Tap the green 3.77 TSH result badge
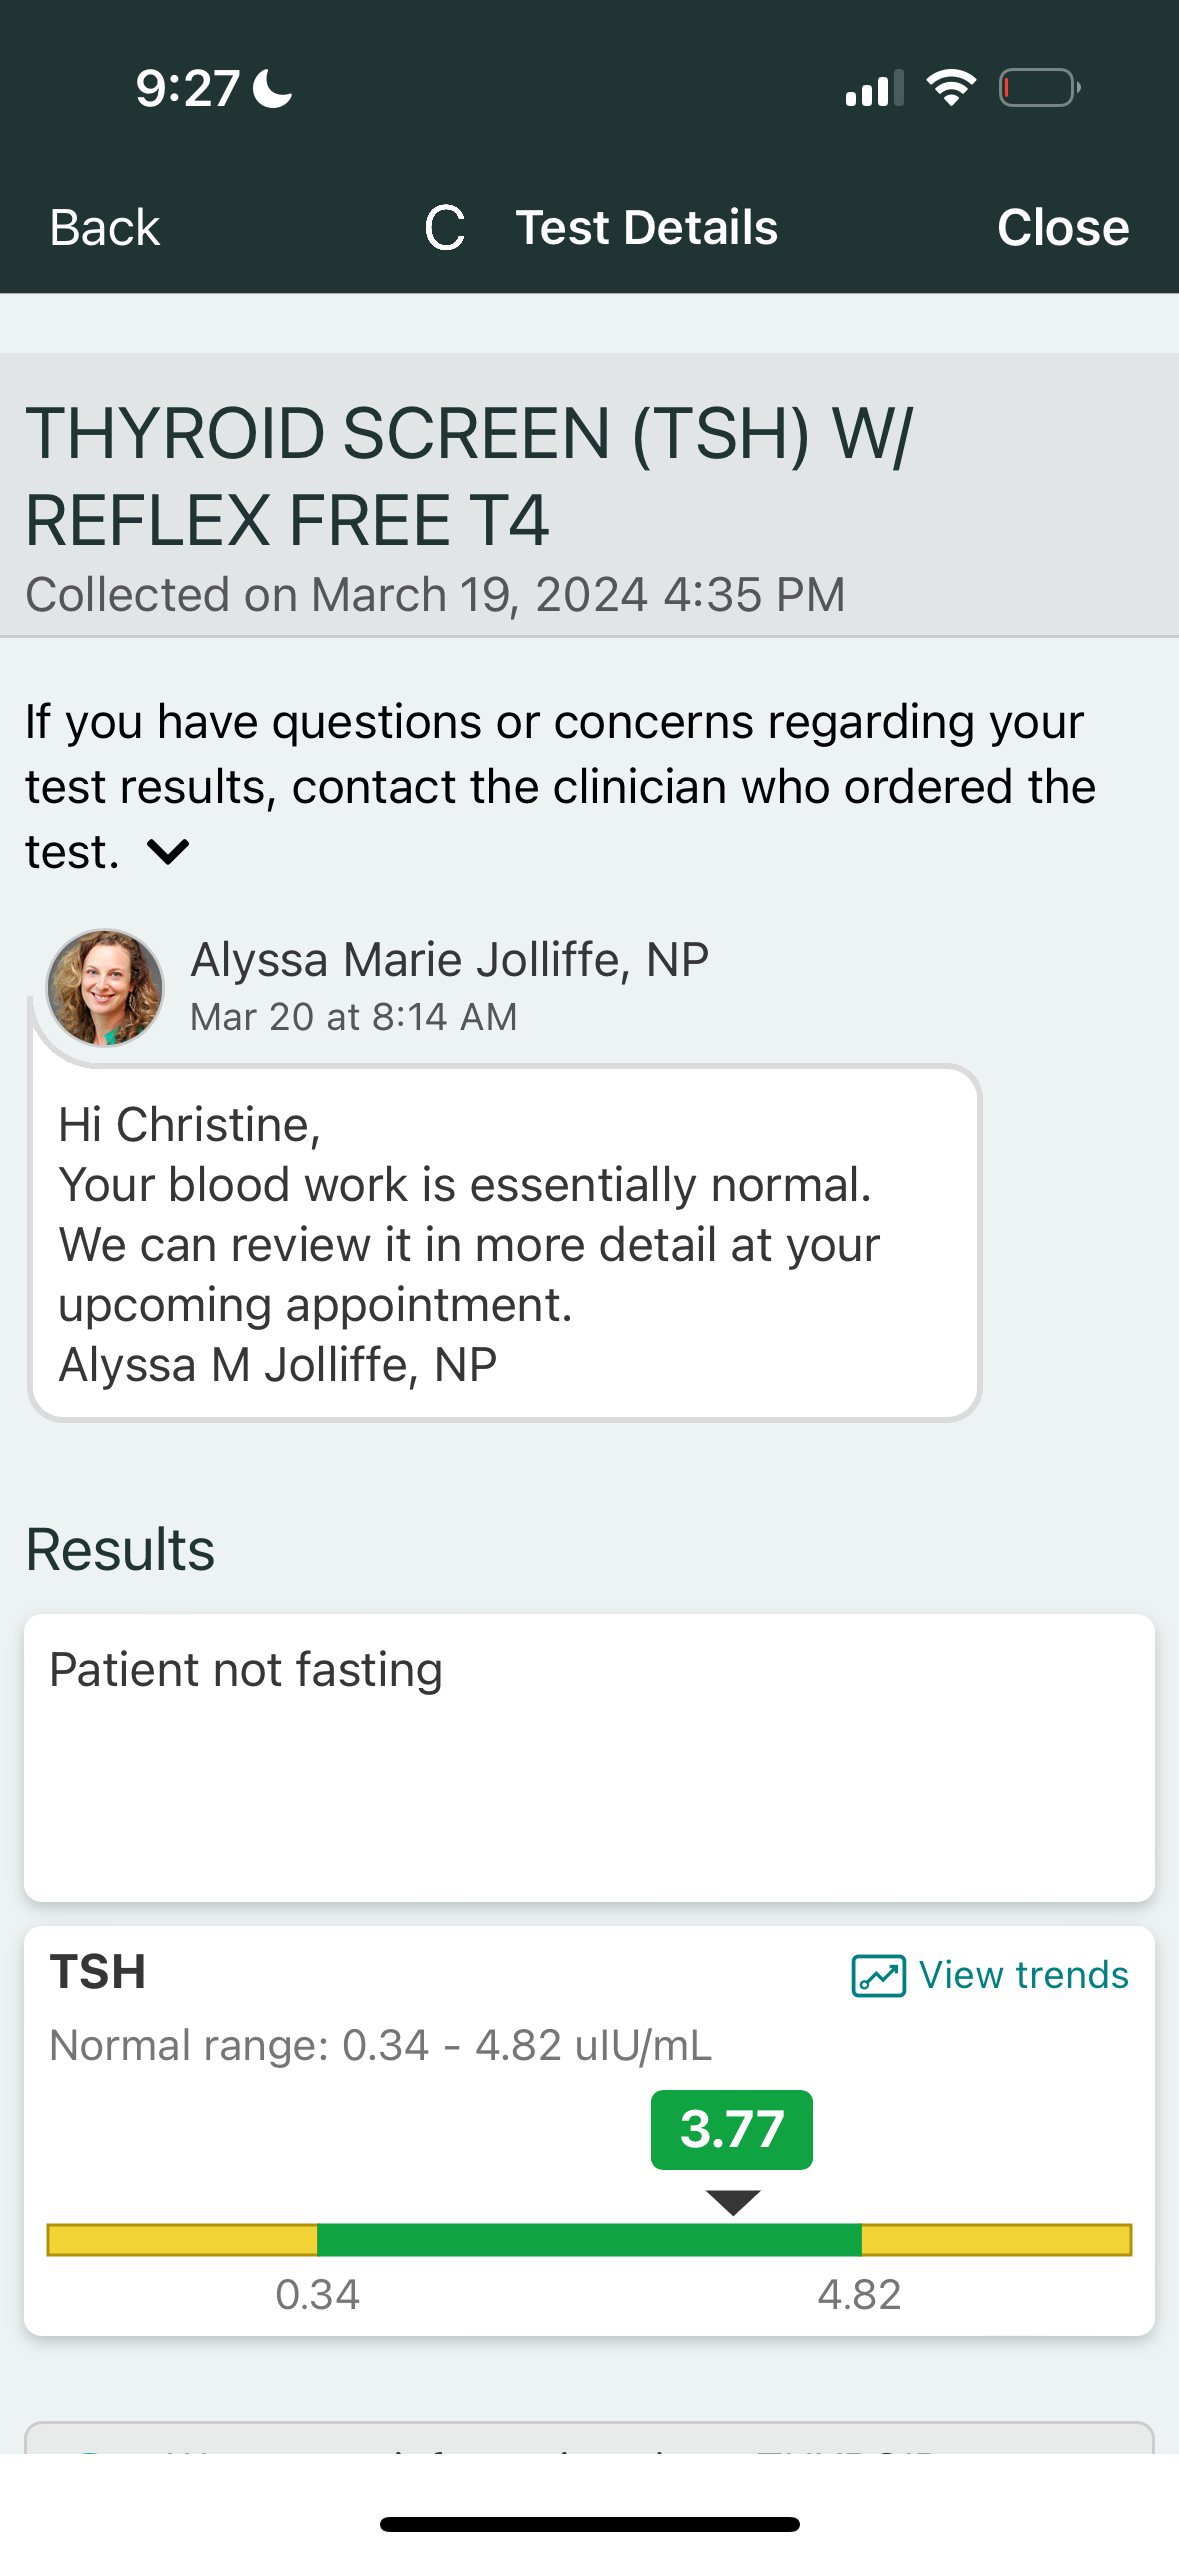This screenshot has height=2556, width=1179. (731, 2130)
